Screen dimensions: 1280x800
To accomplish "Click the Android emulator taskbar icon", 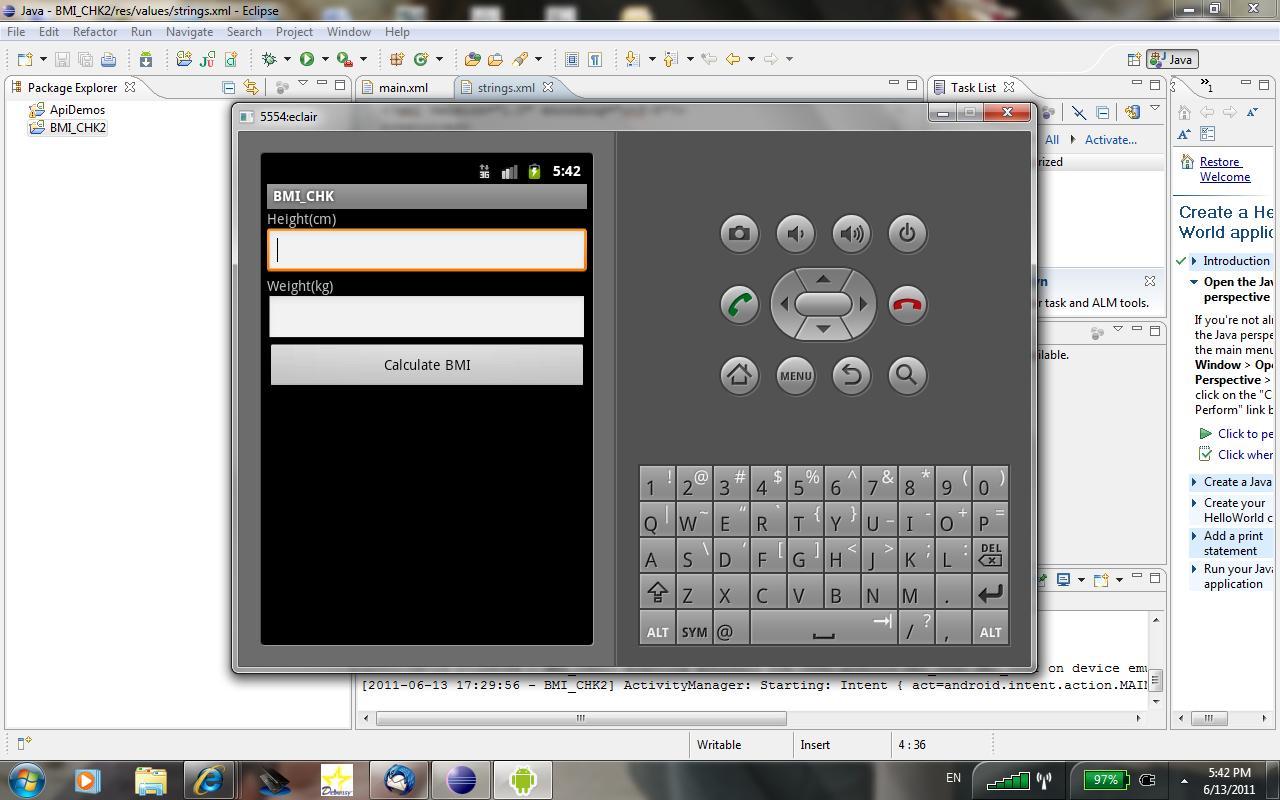I will coord(522,779).
